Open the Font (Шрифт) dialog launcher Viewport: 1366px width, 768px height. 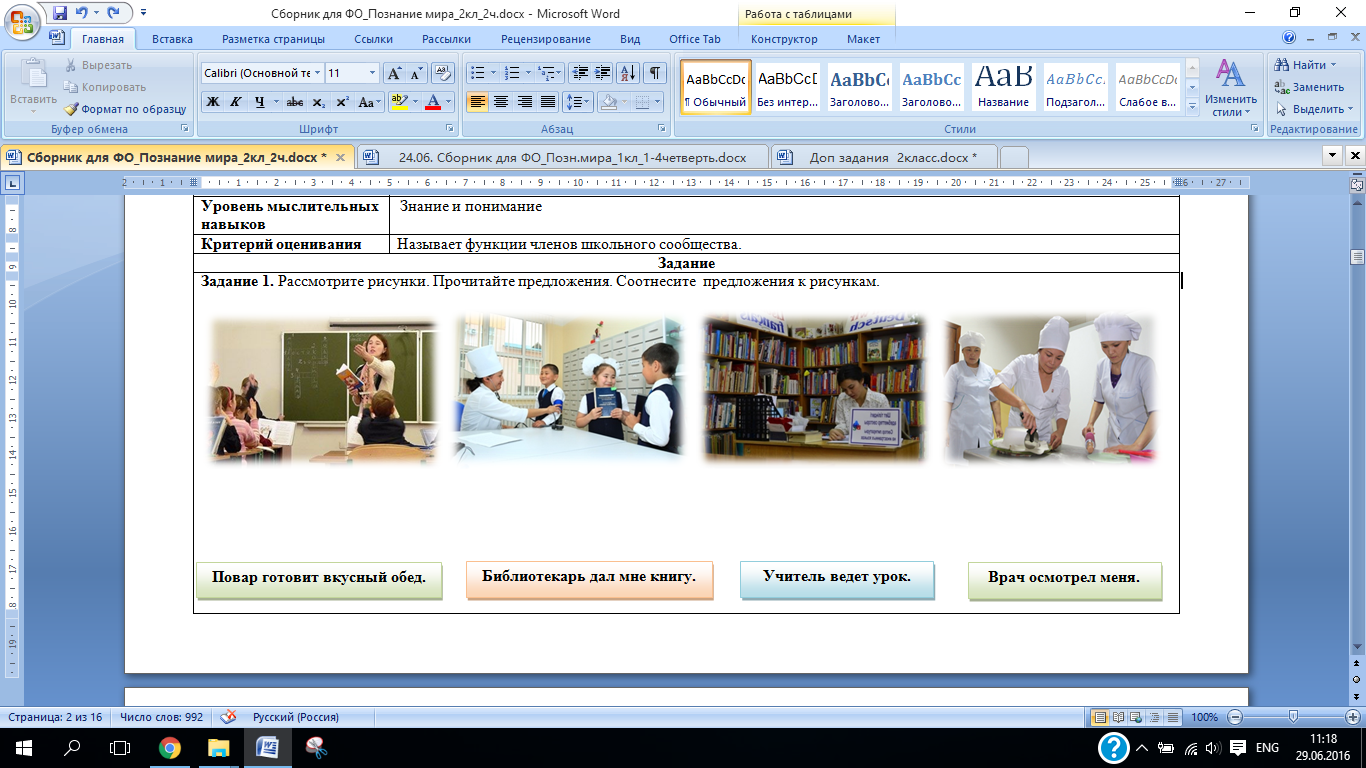tap(450, 129)
